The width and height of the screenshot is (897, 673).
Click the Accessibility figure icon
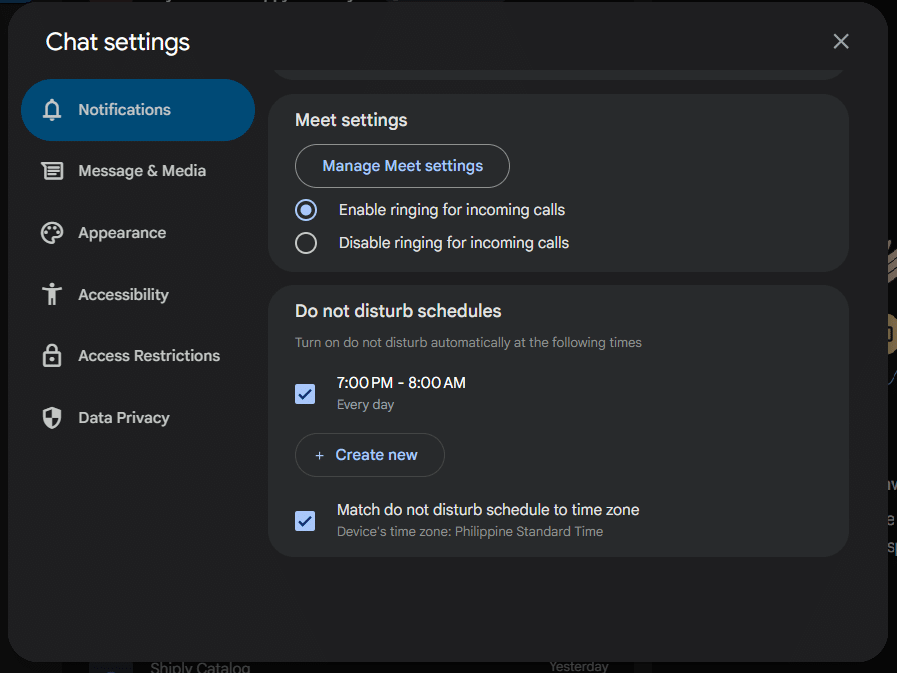pyautogui.click(x=52, y=294)
